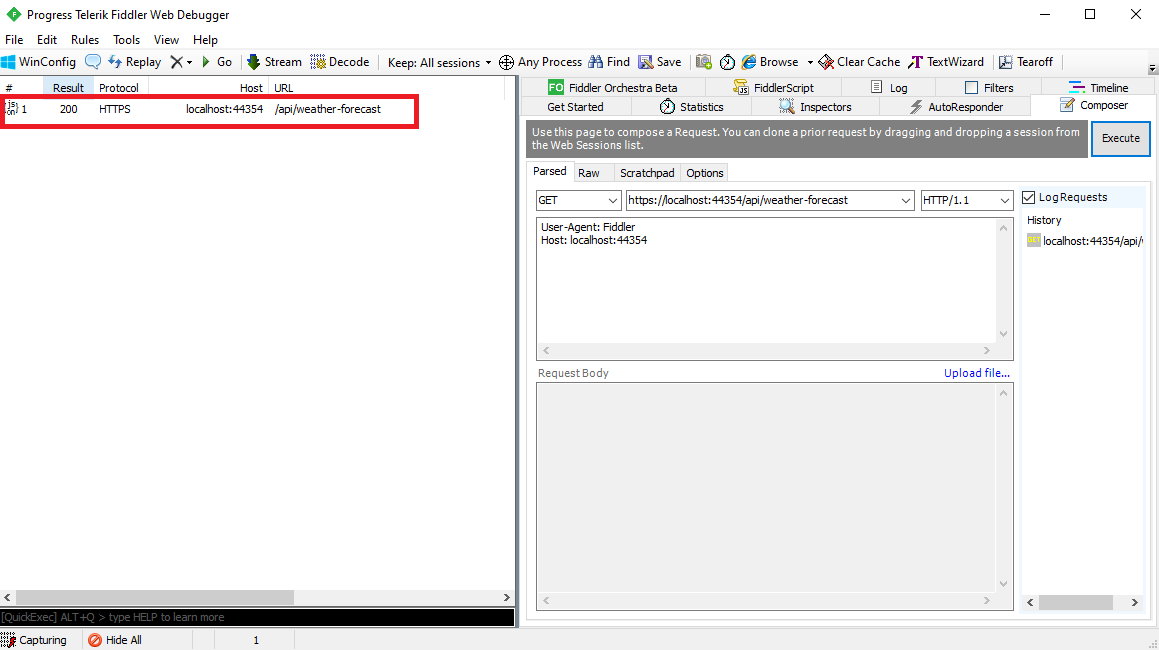
Task: Sort sessions by the Host column header
Action: point(208,88)
